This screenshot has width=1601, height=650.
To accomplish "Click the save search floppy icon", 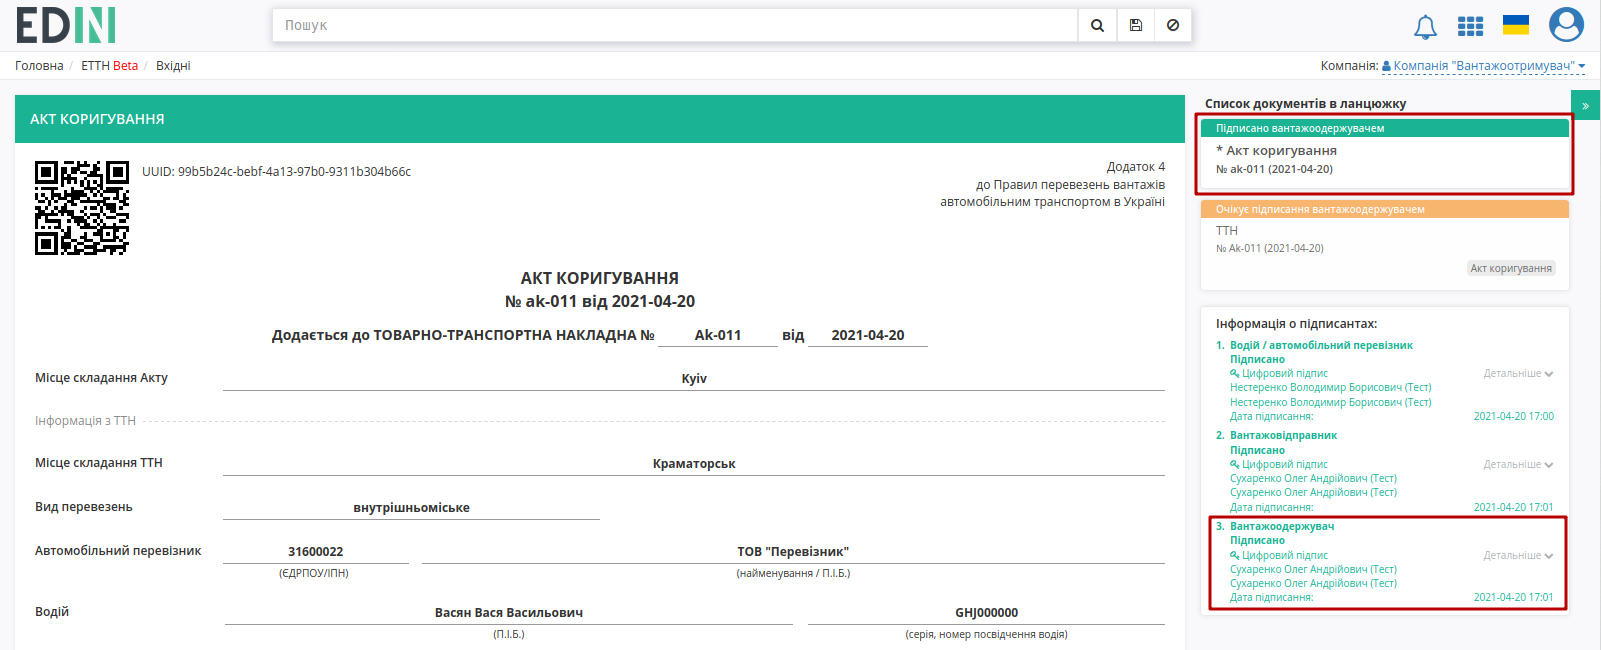I will click(x=1135, y=25).
